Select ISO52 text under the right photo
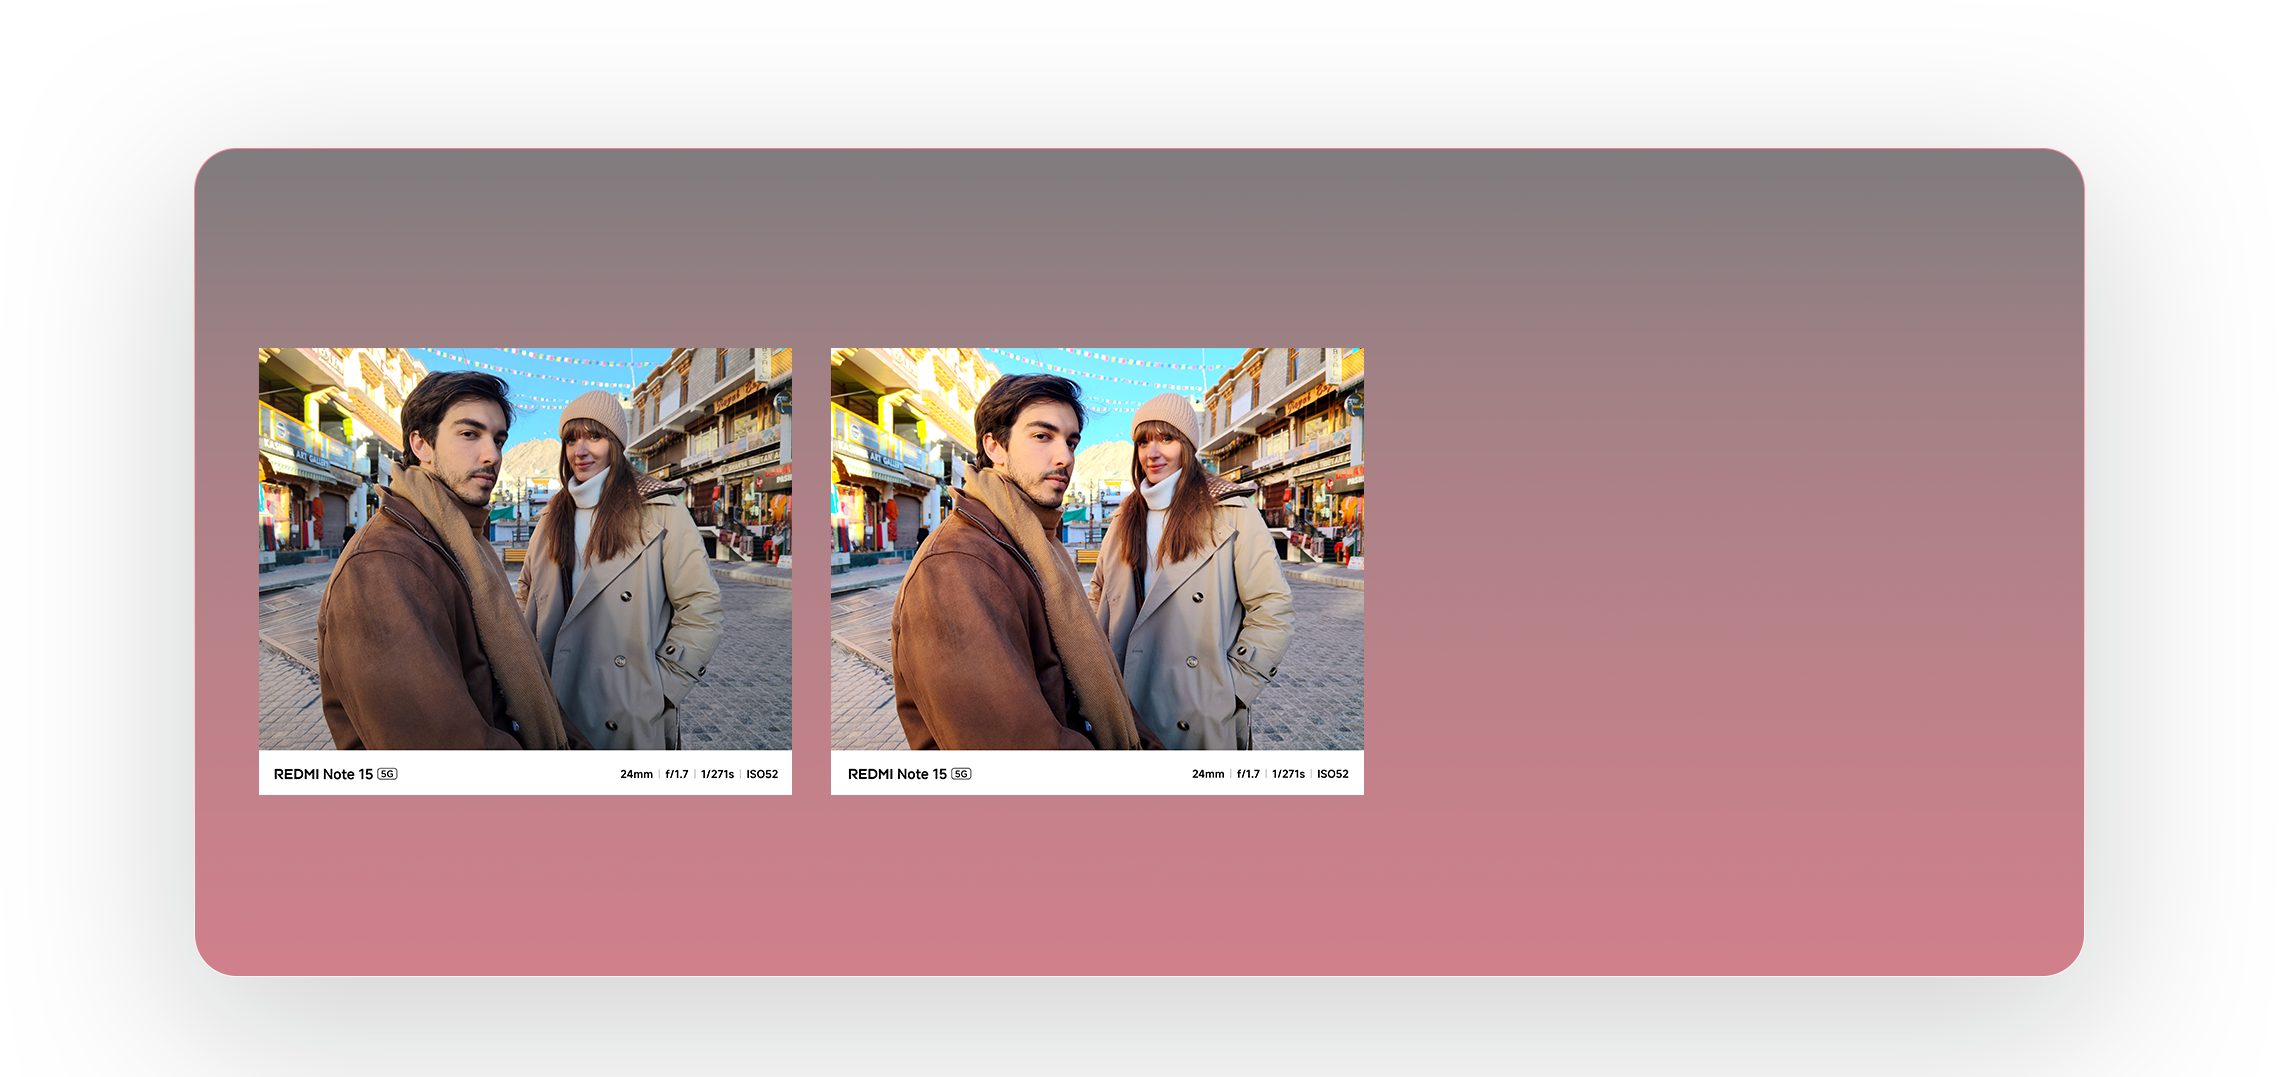The width and height of the screenshot is (2279, 1077). click(1333, 774)
